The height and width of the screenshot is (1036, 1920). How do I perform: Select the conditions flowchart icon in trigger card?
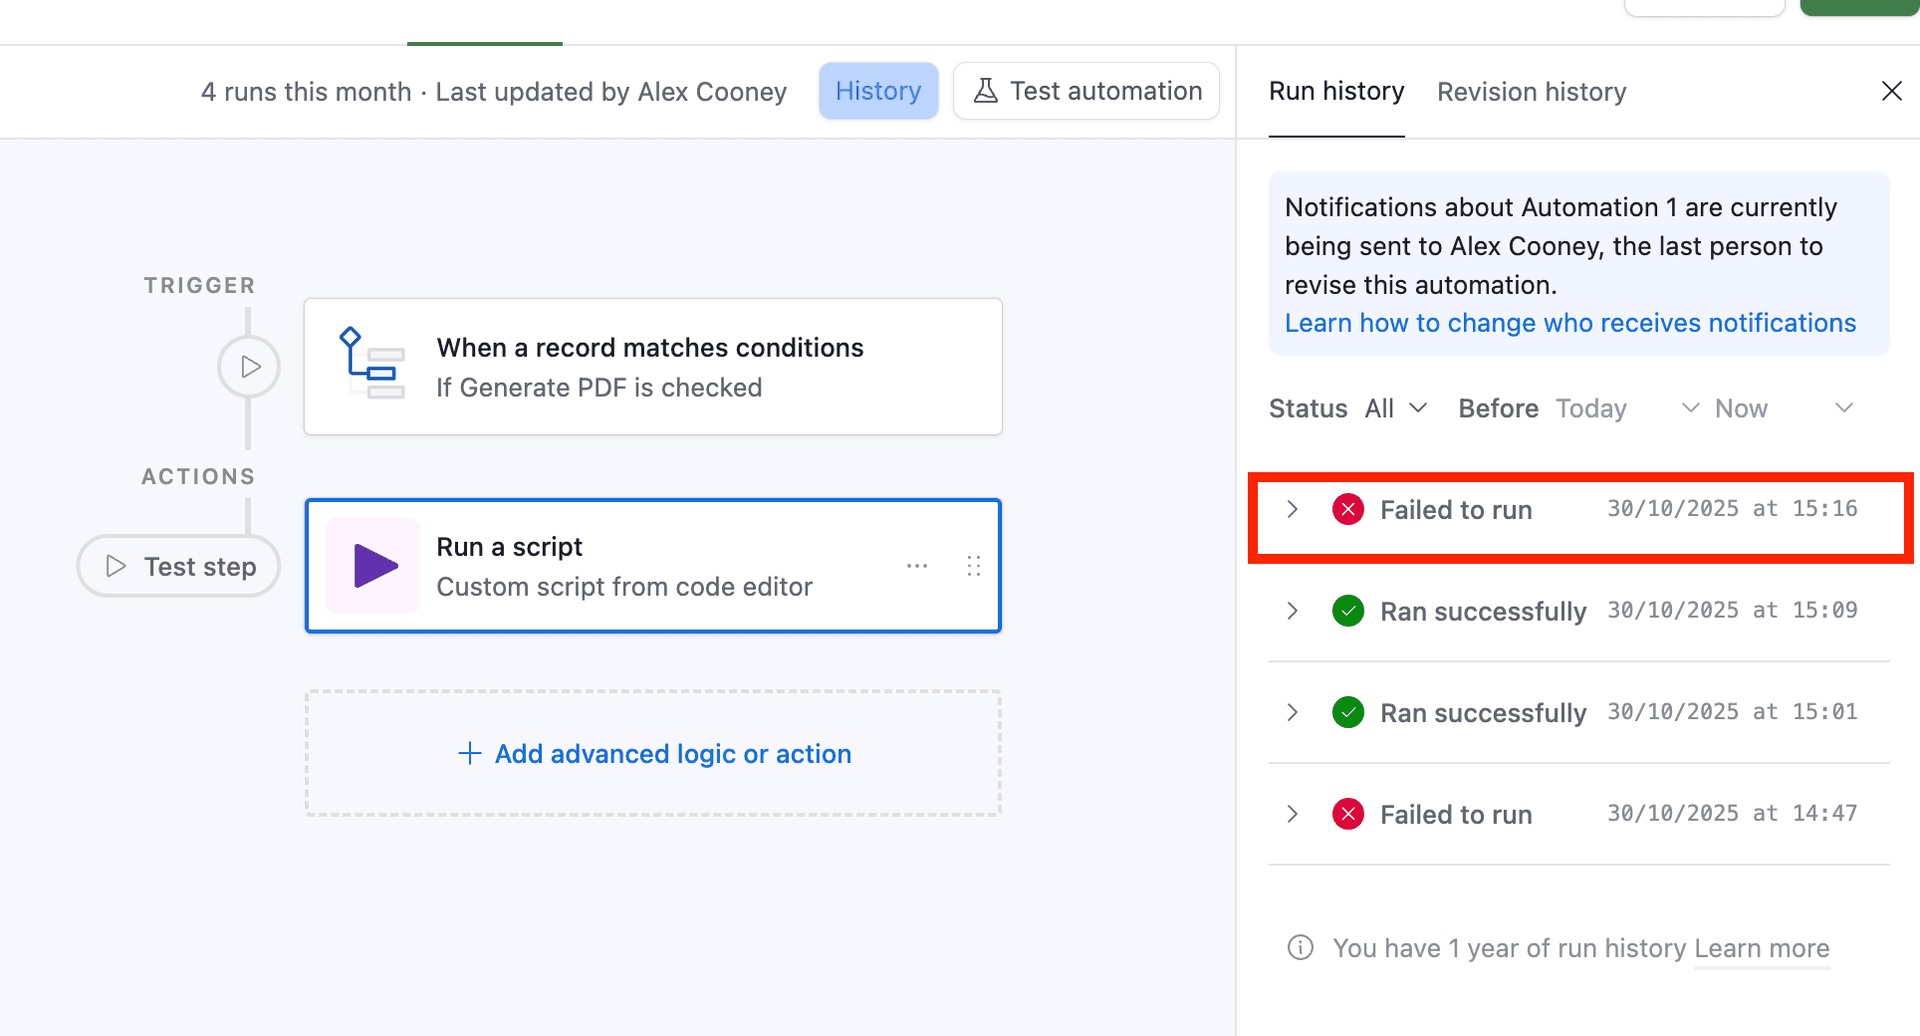tap(371, 366)
